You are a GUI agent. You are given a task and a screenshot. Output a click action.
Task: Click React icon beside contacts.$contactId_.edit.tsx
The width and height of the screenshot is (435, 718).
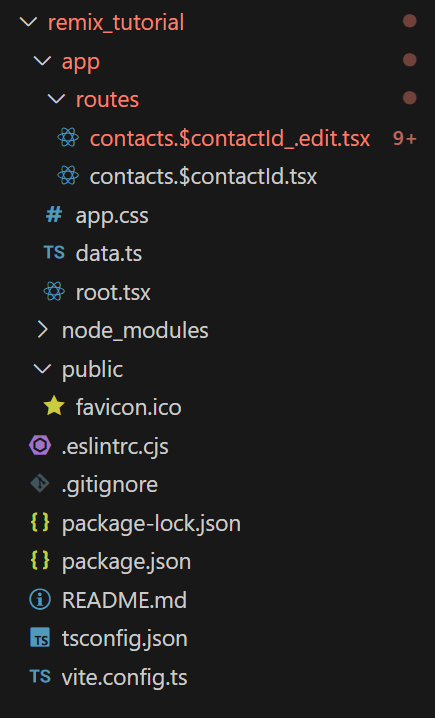pyautogui.click(x=68, y=138)
